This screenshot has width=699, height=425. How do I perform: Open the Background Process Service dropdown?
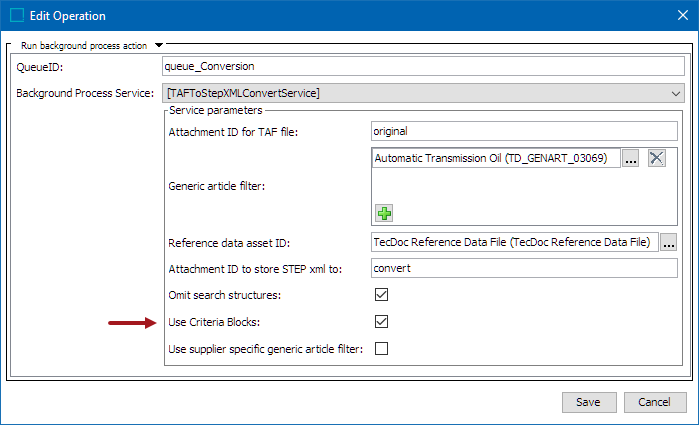(423, 93)
